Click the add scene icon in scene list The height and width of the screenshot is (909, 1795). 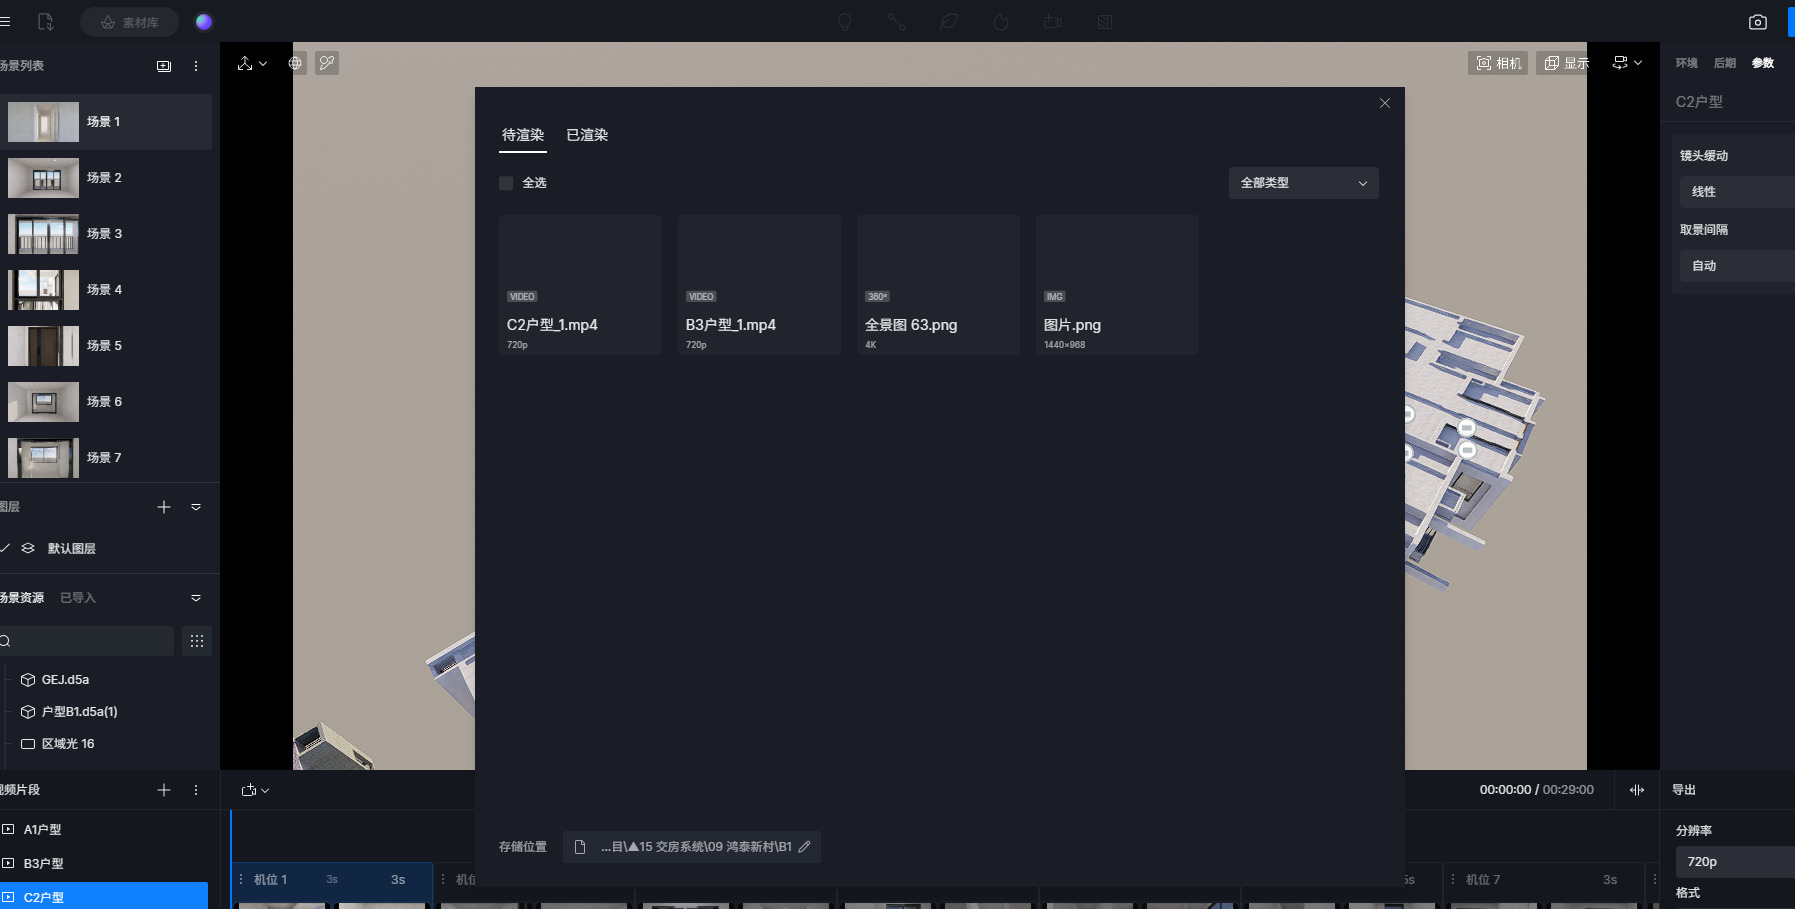click(164, 66)
